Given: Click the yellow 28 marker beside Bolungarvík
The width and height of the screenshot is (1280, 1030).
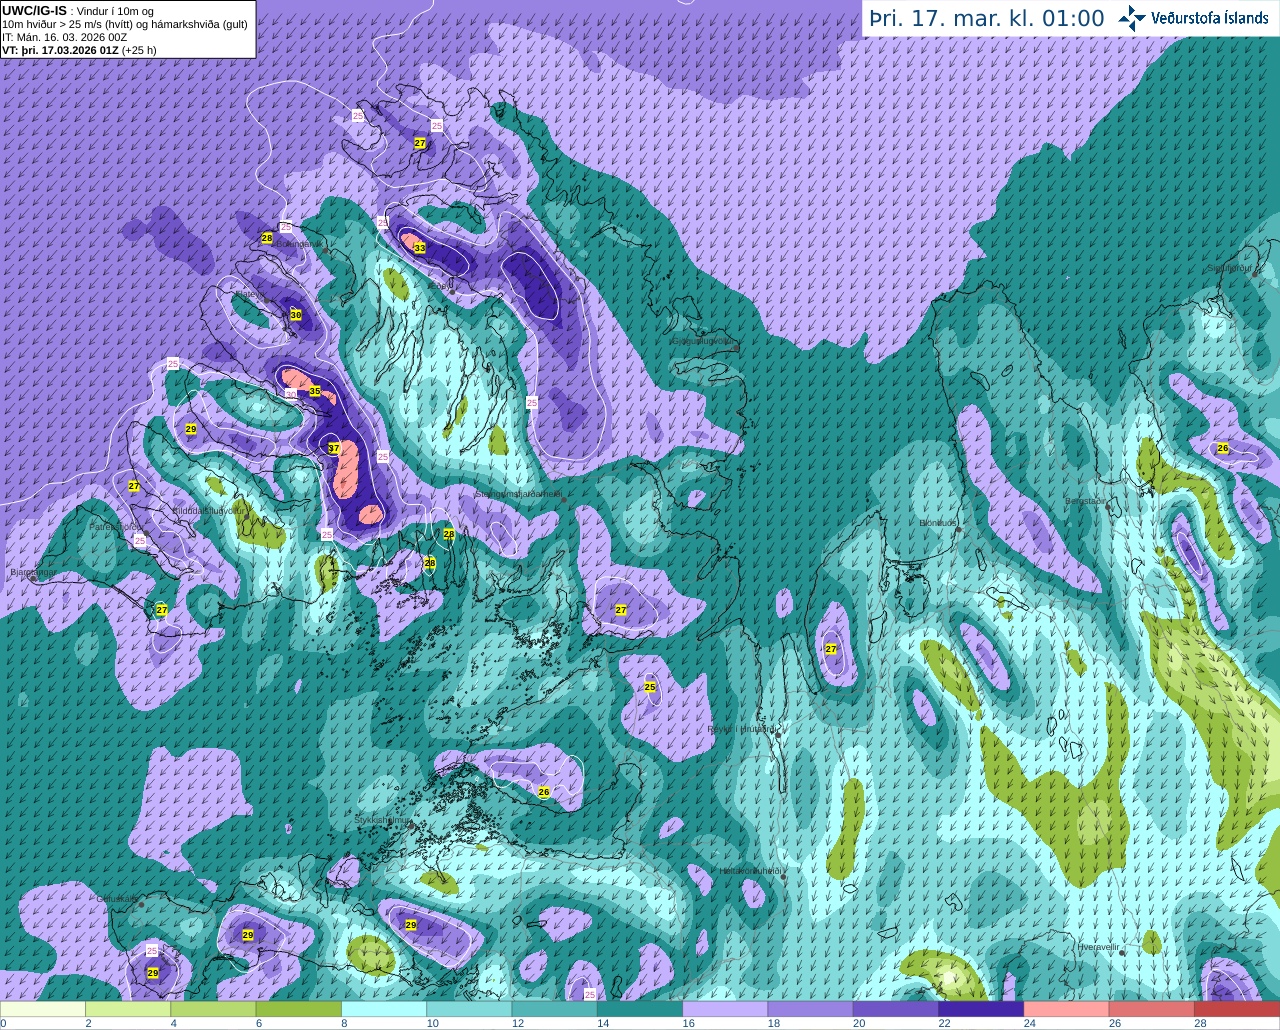Looking at the screenshot, I should (x=267, y=238).
